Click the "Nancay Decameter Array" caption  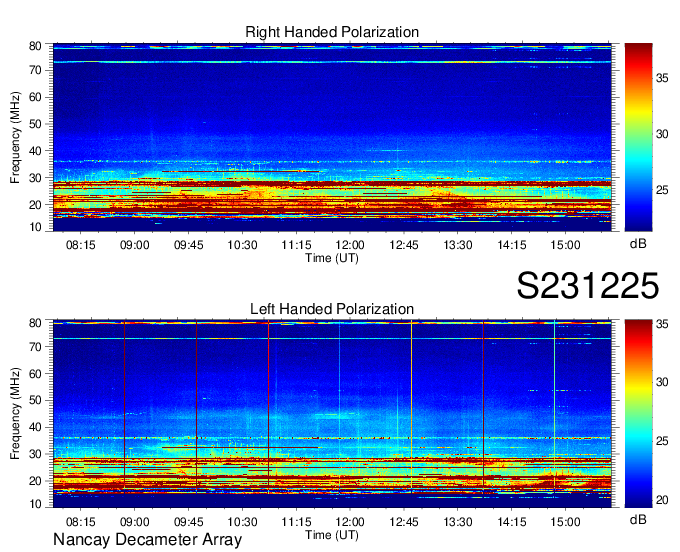147,540
